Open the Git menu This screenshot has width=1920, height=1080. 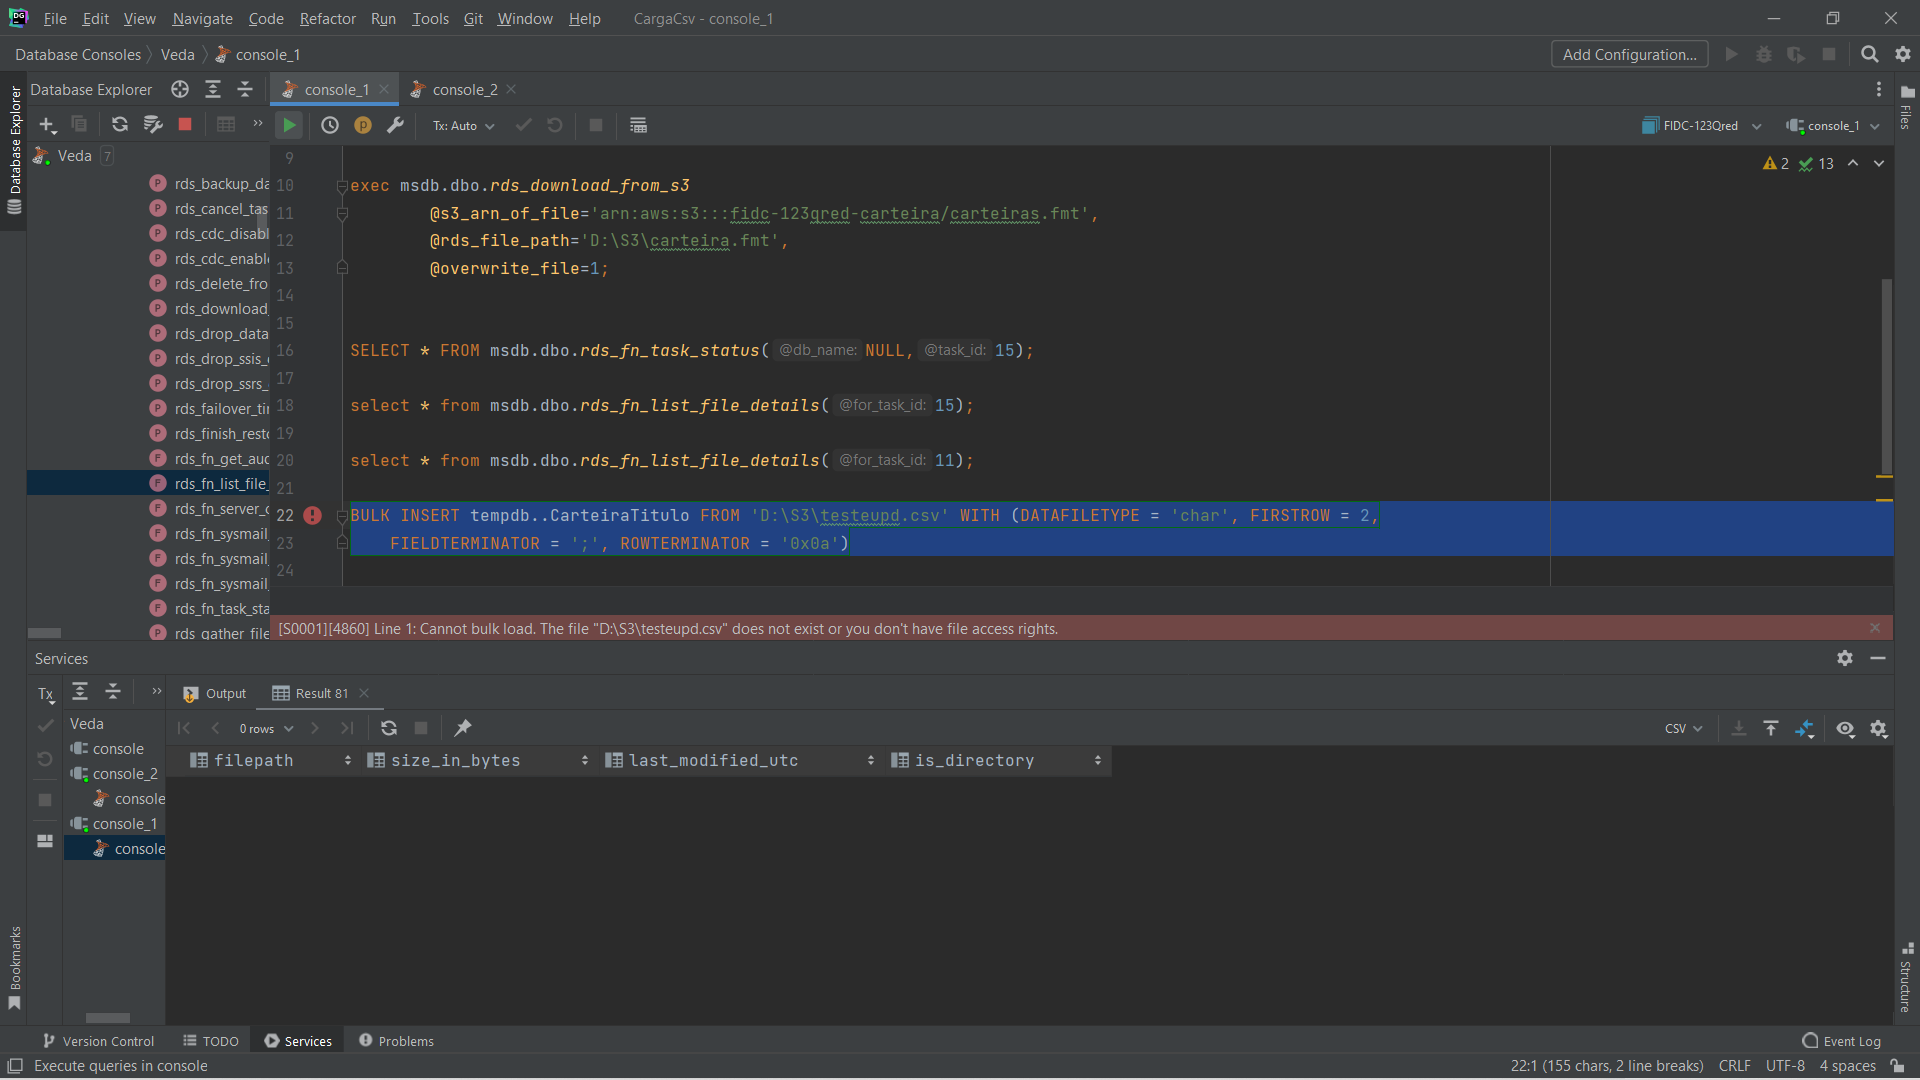tap(473, 18)
